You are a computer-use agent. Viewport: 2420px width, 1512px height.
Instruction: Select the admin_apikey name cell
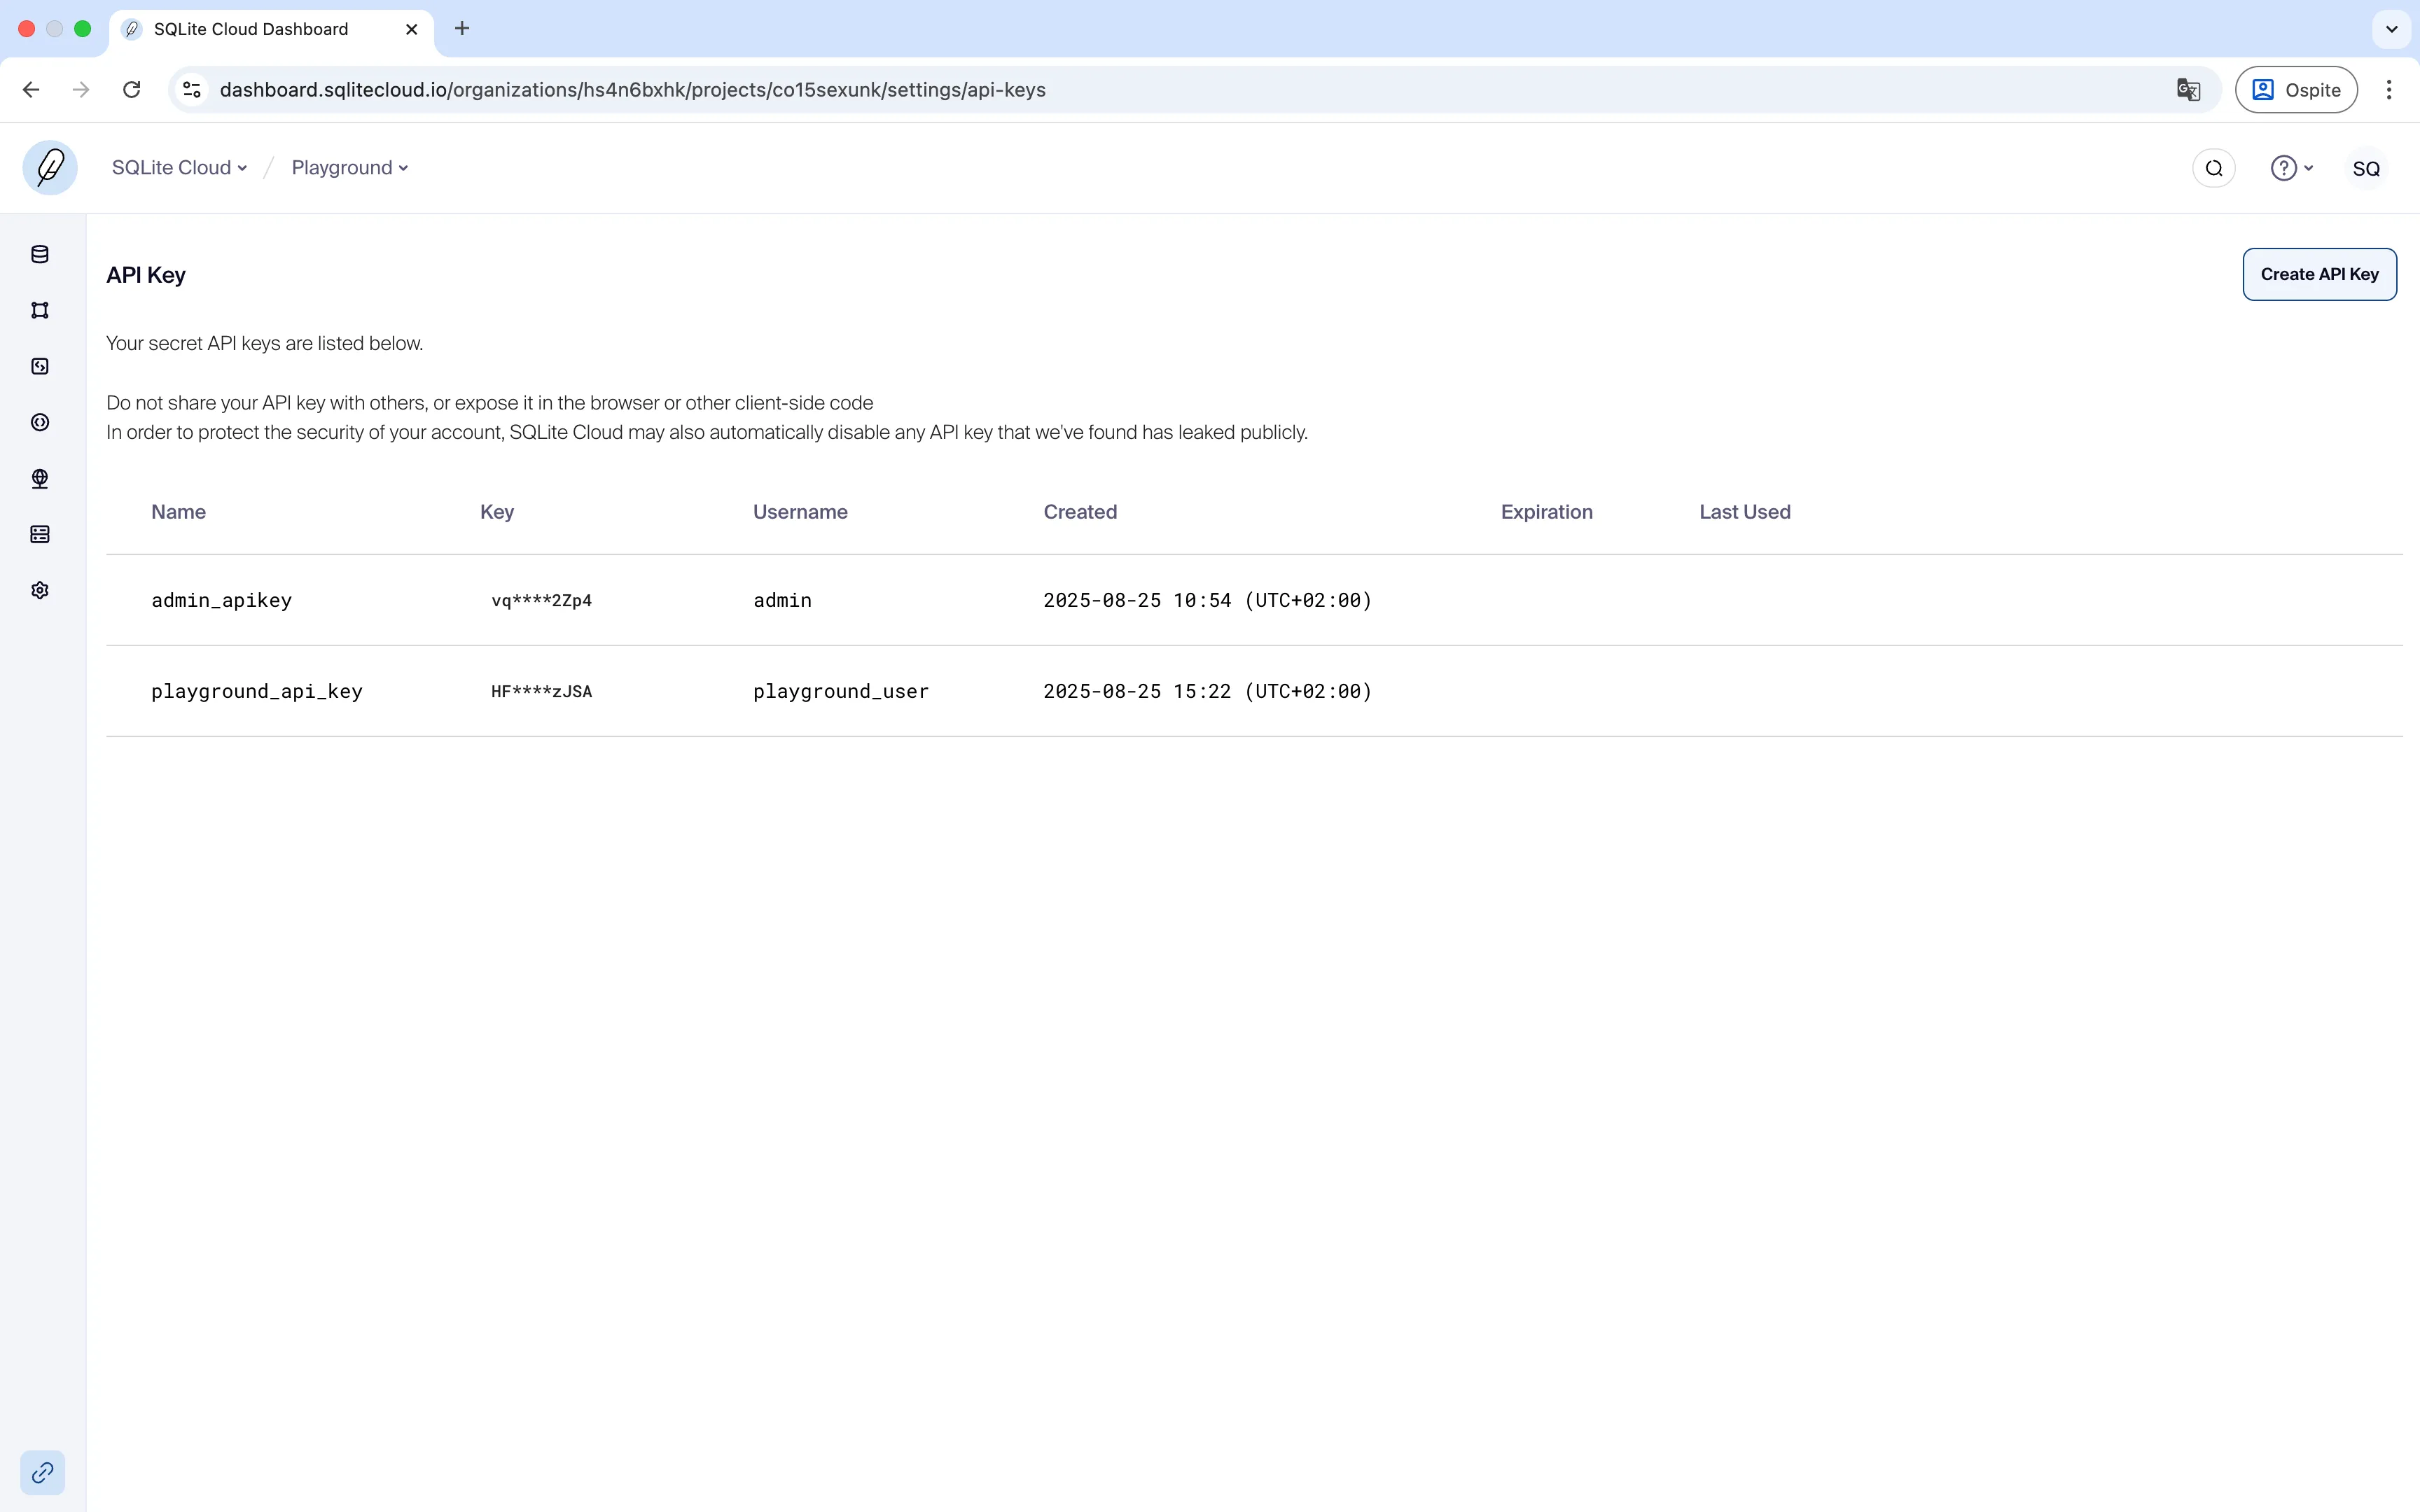pos(222,600)
